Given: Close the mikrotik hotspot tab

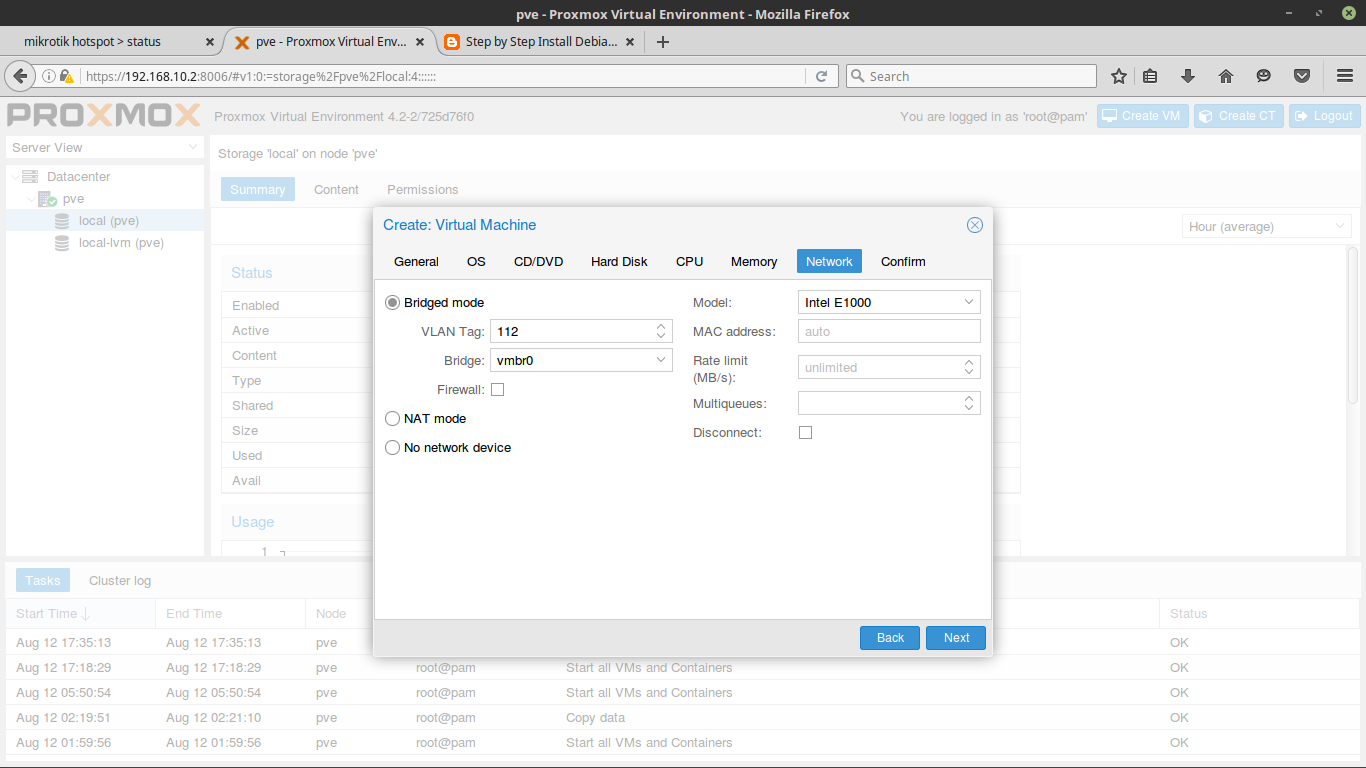Looking at the screenshot, I should 210,42.
